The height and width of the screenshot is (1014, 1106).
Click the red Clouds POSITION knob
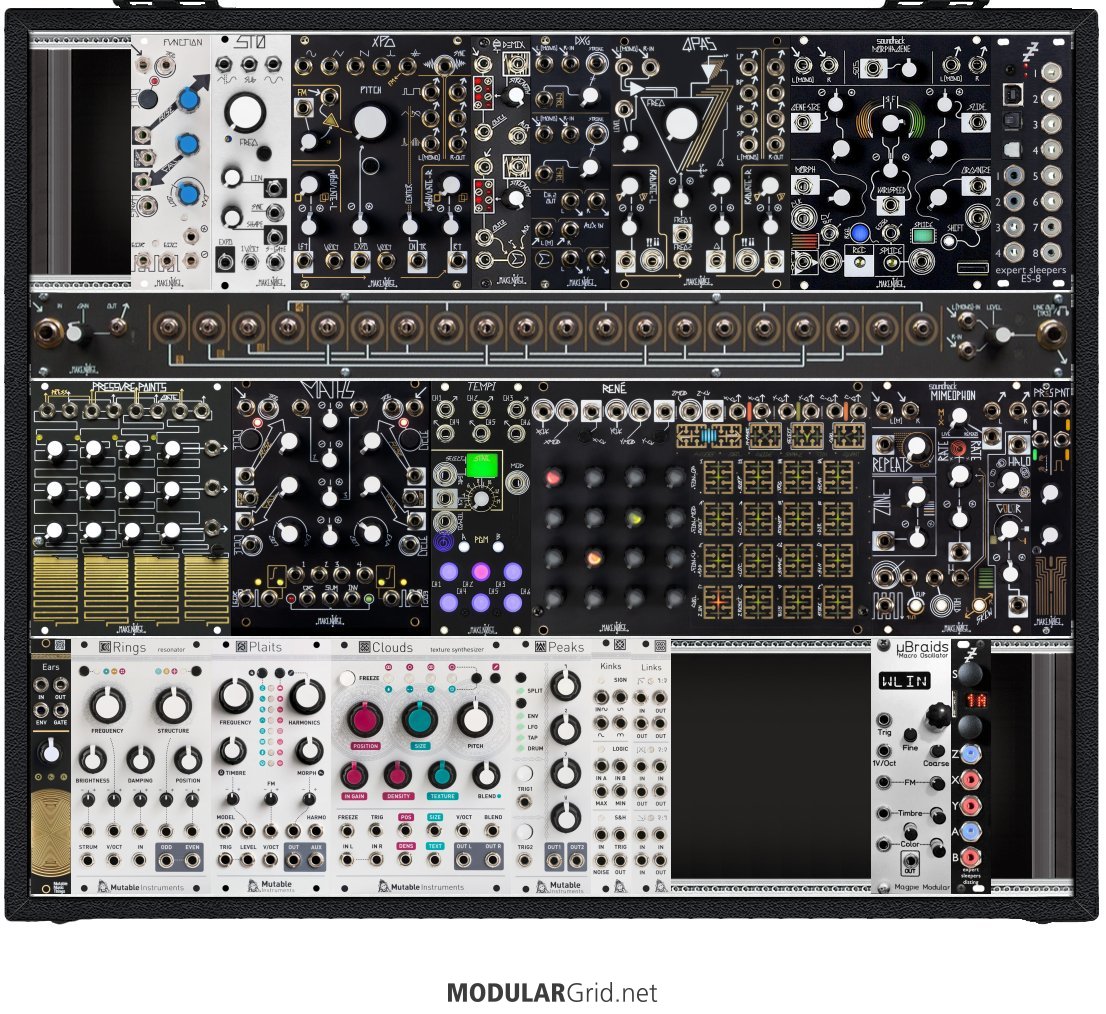click(365, 719)
